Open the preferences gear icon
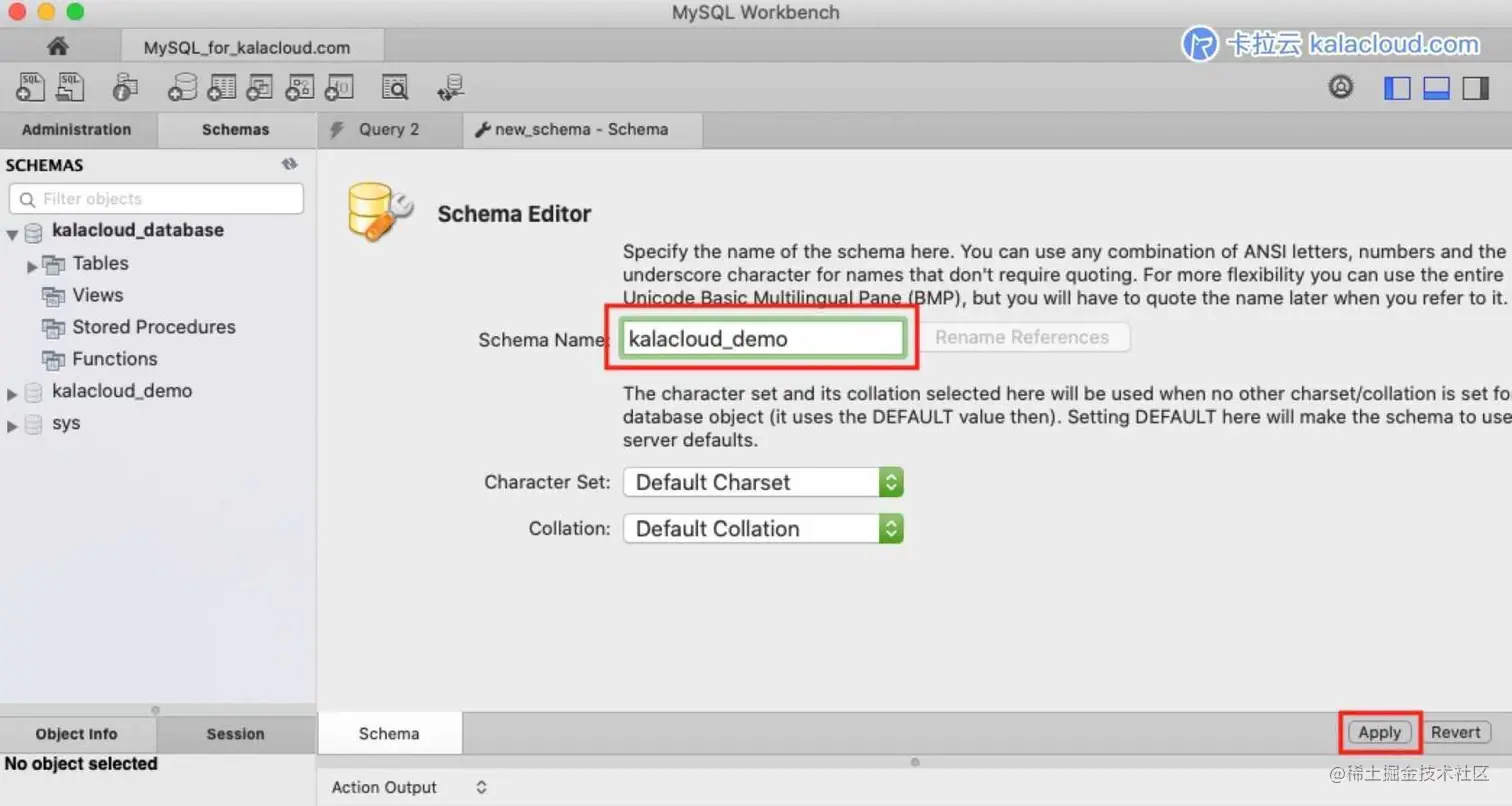Image resolution: width=1512 pixels, height=806 pixels. click(x=1341, y=87)
